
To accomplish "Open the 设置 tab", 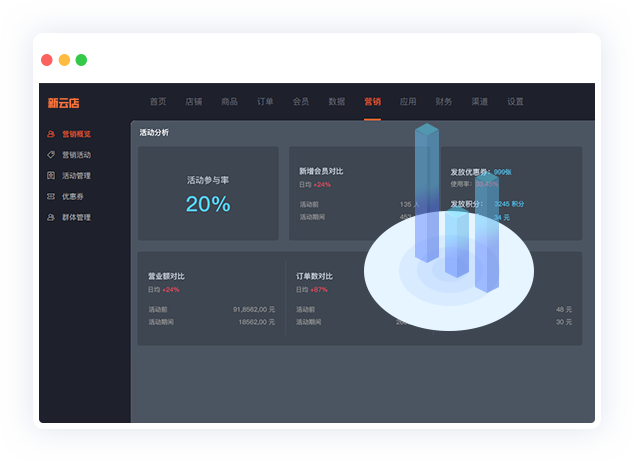I will pyautogui.click(x=515, y=102).
